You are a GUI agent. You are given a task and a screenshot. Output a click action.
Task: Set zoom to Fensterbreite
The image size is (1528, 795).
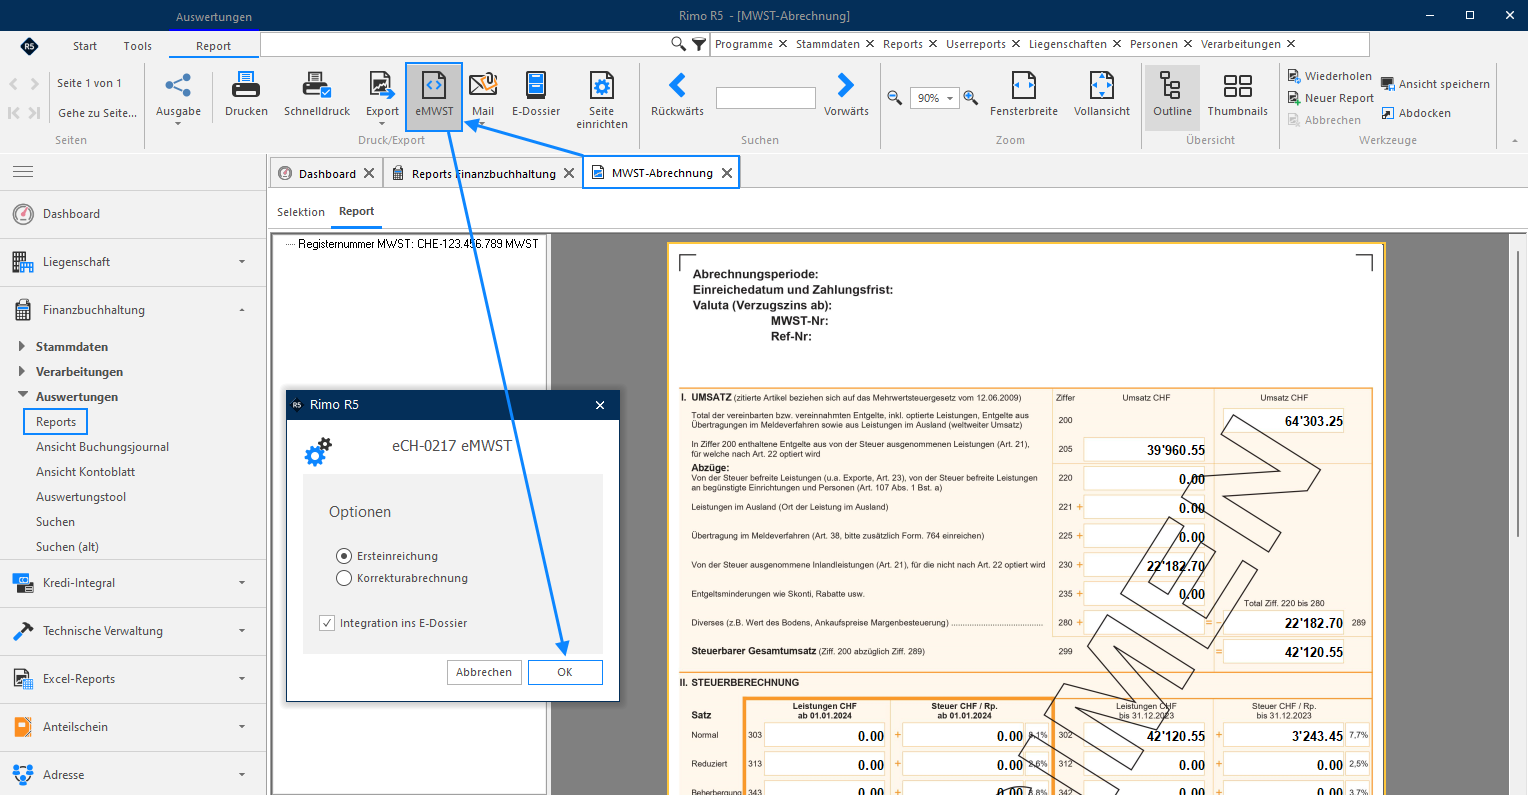pyautogui.click(x=1024, y=95)
